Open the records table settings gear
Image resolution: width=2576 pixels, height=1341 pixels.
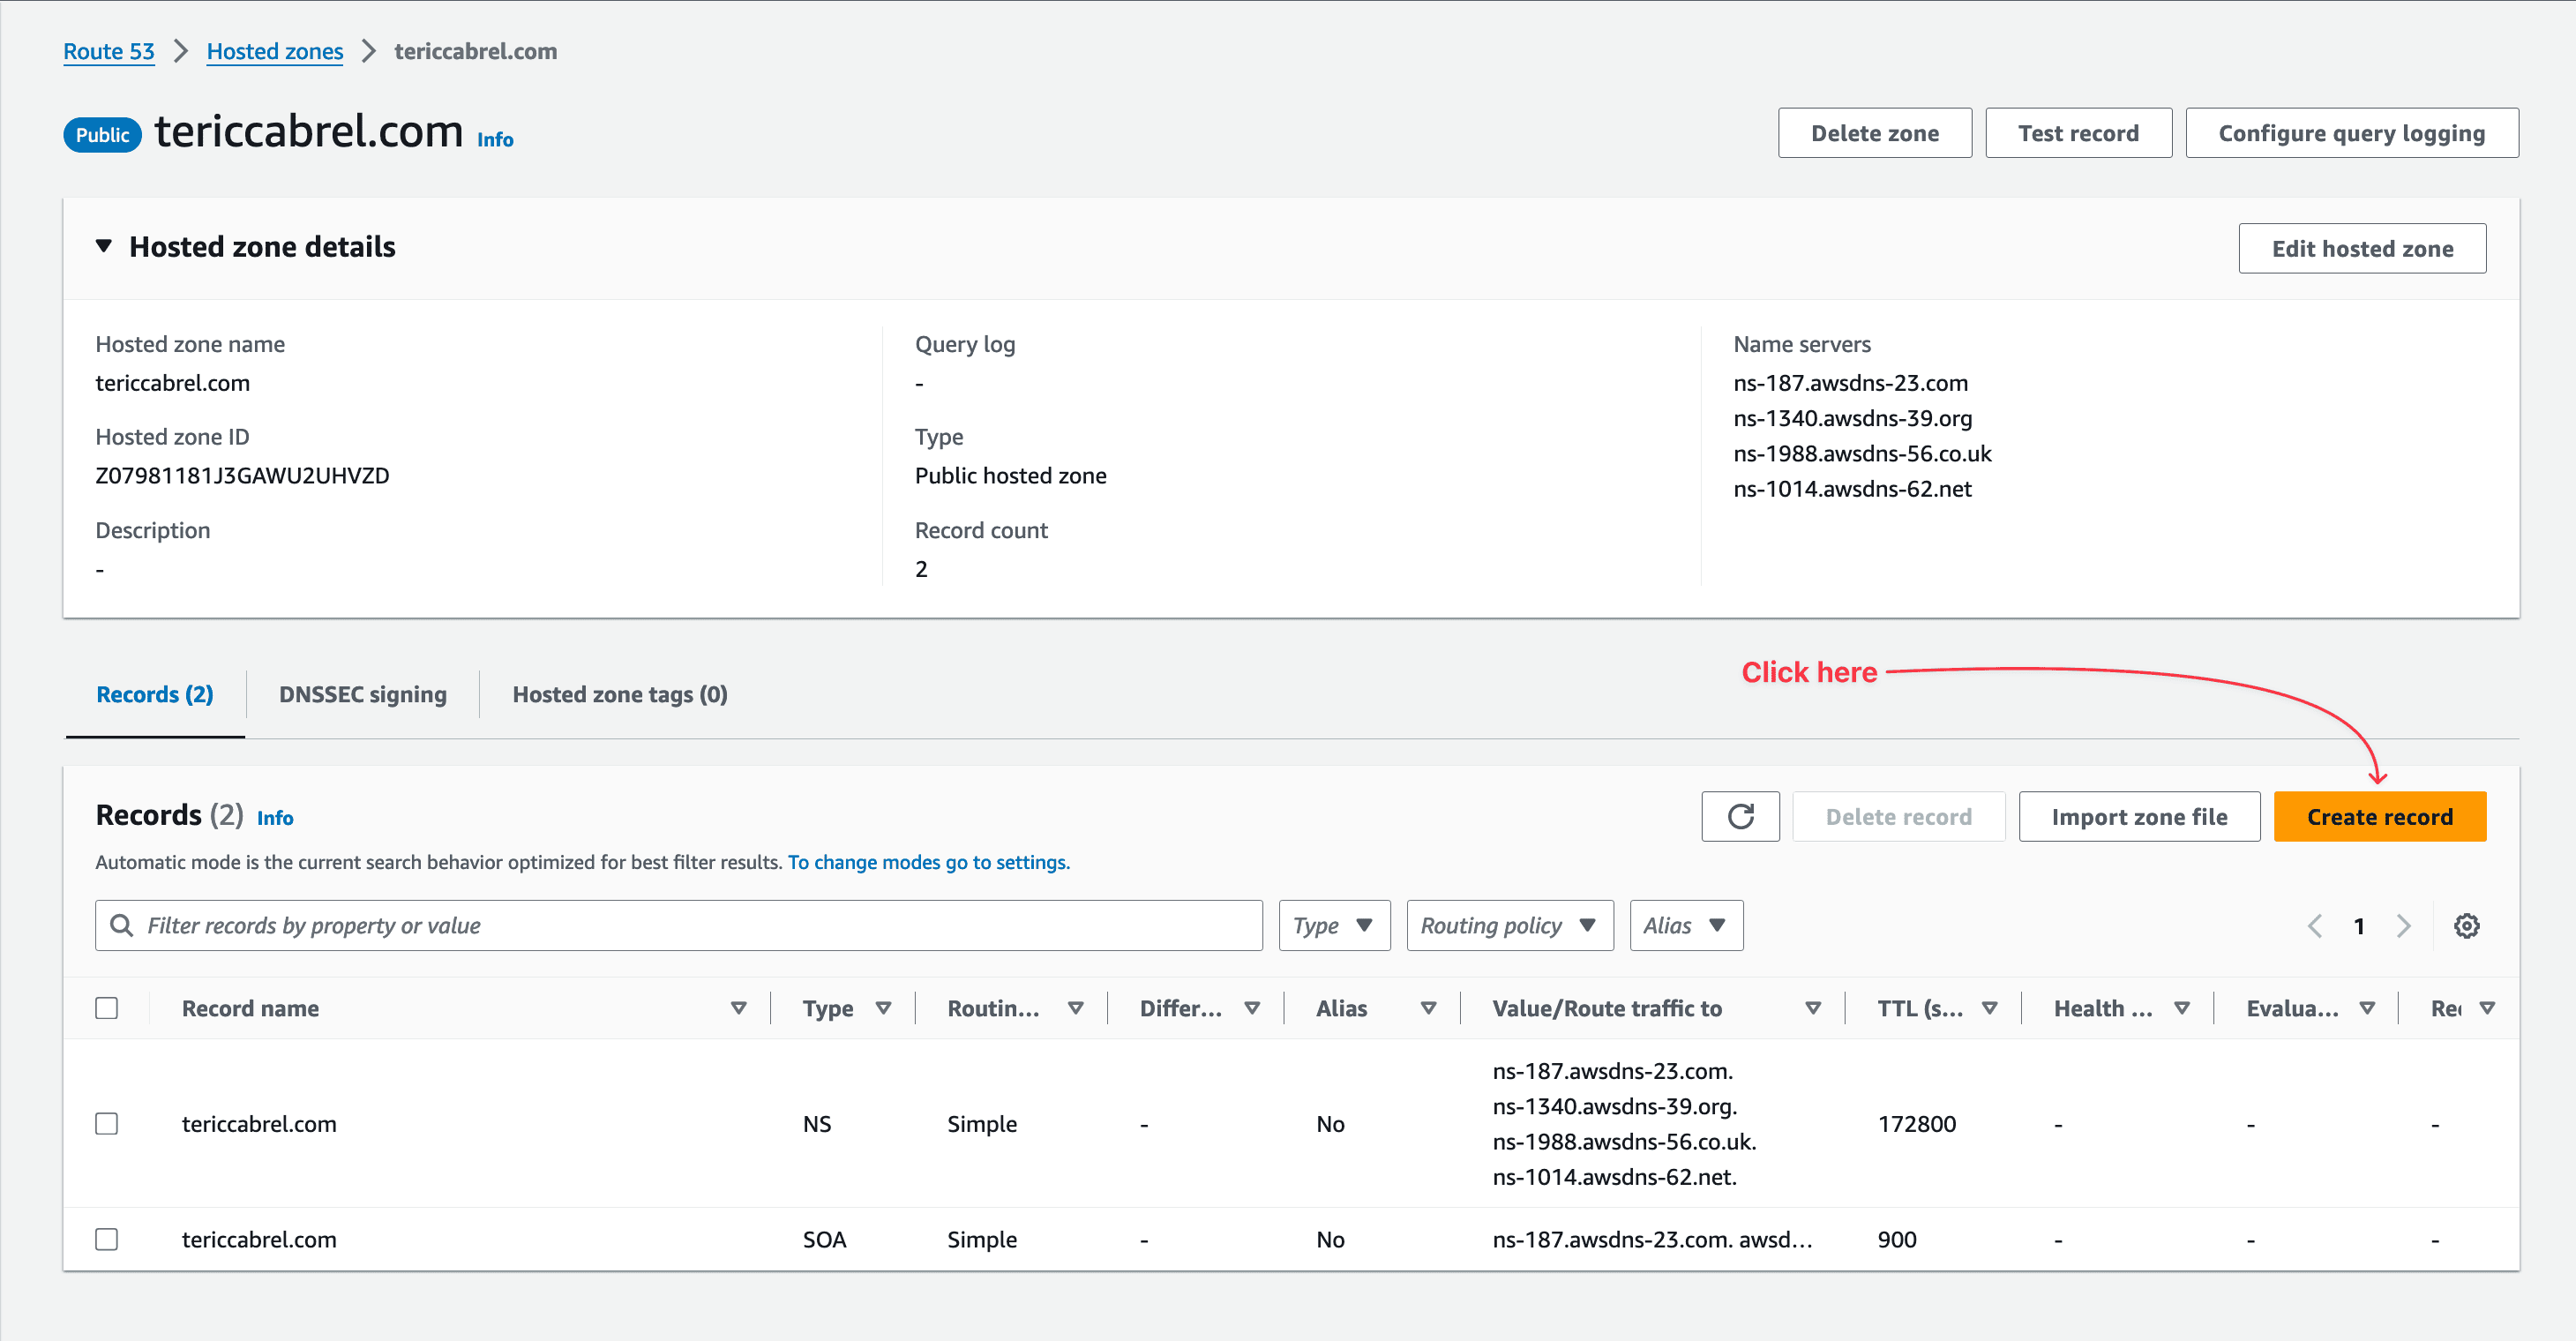pyautogui.click(x=2466, y=925)
